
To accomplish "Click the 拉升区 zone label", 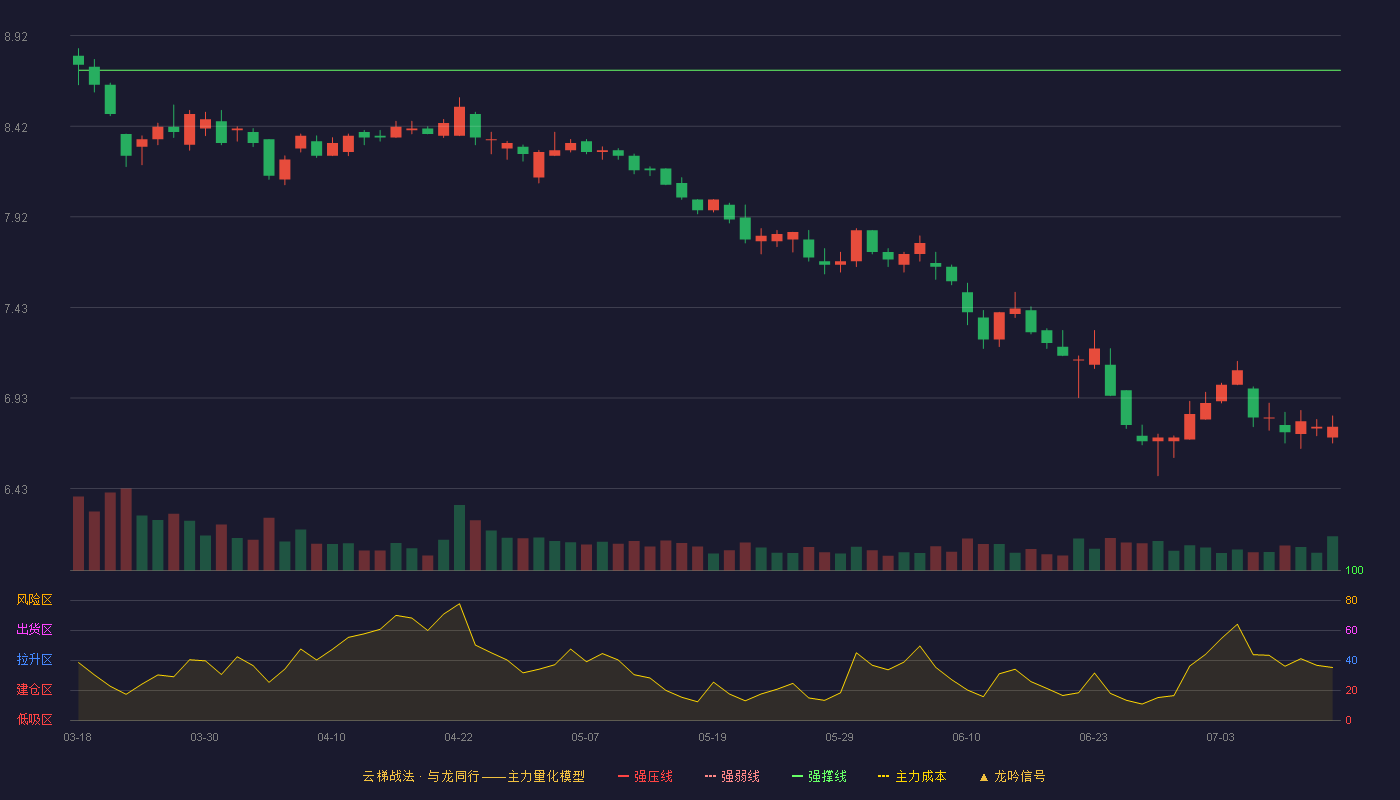I will [34, 660].
